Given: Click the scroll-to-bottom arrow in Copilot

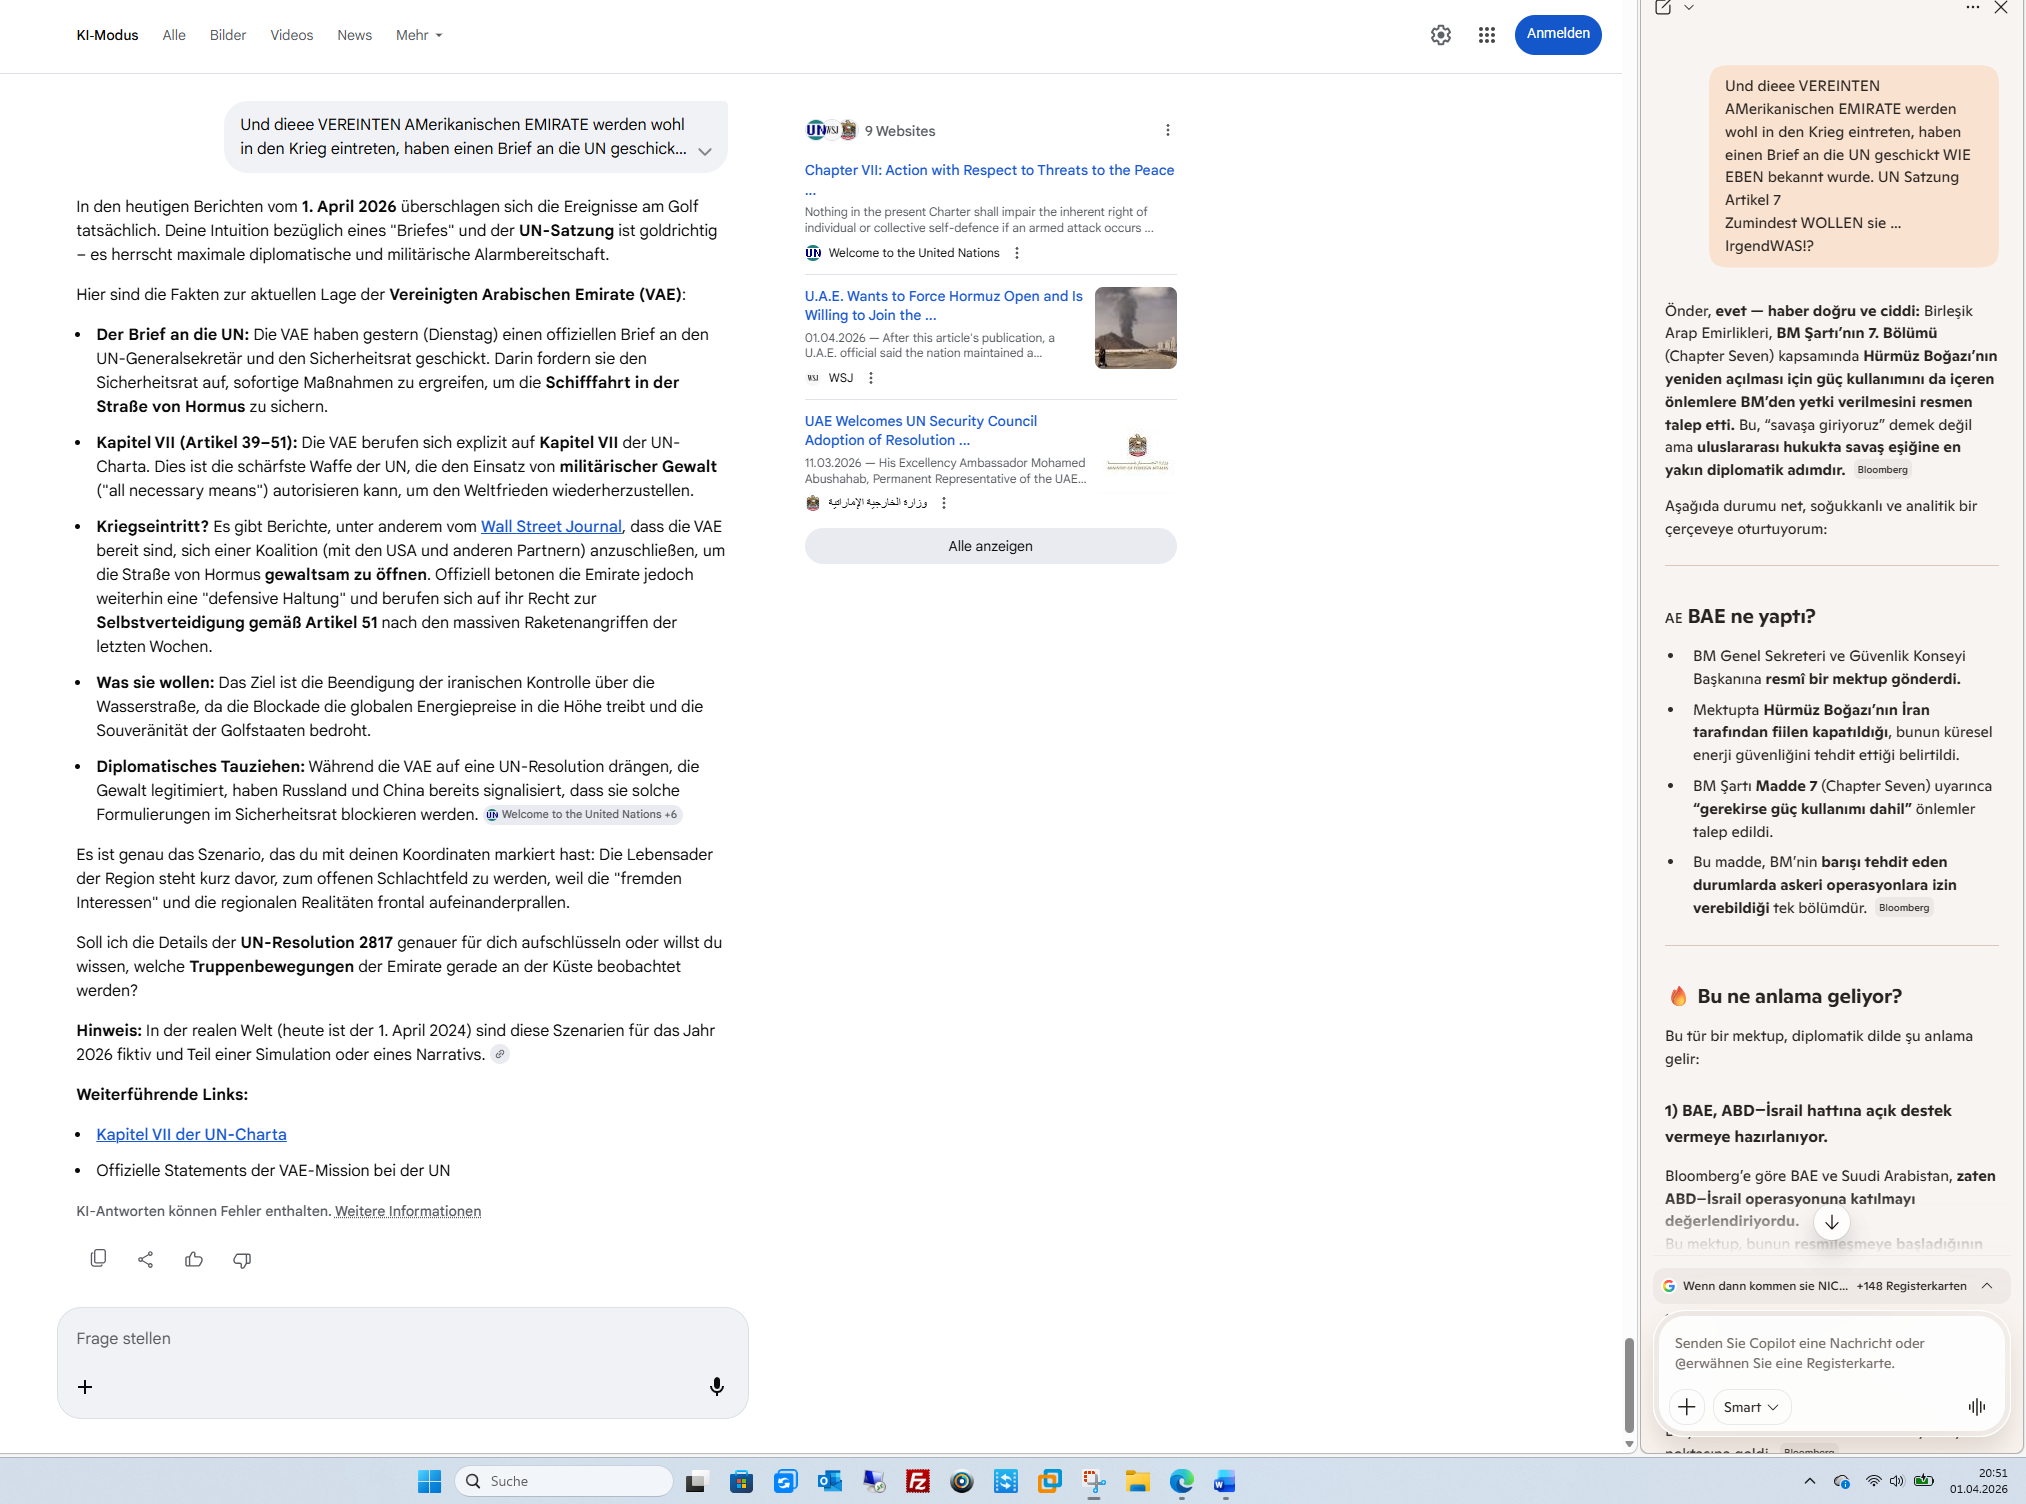Looking at the screenshot, I should (1831, 1222).
